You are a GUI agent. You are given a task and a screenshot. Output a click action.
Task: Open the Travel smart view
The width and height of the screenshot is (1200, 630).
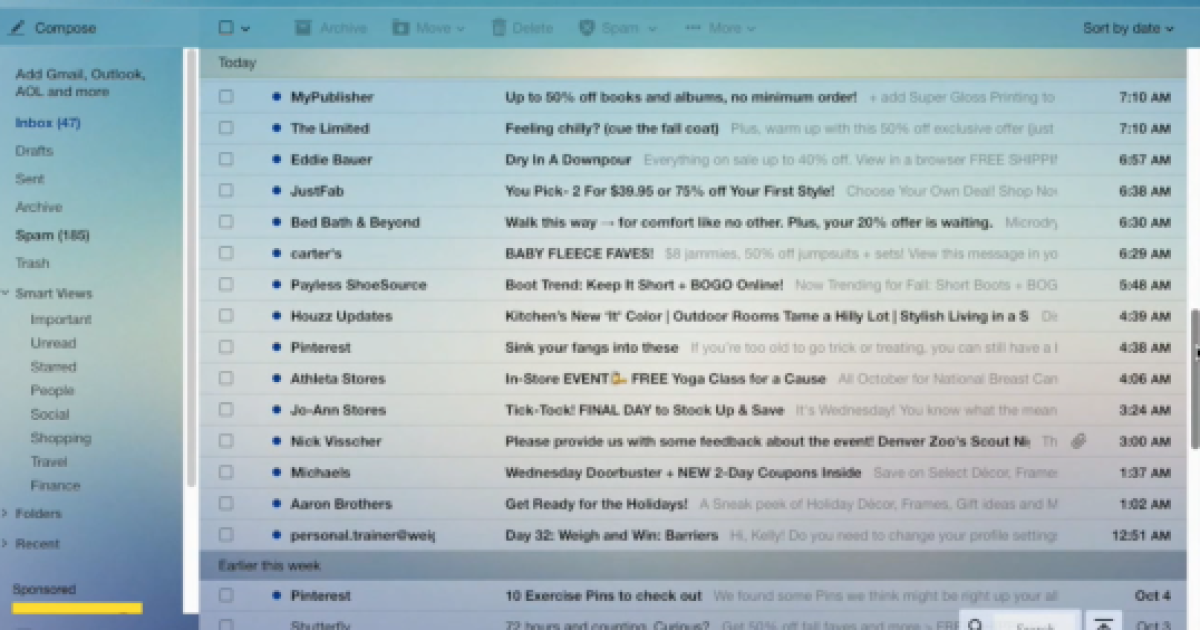[49, 462]
